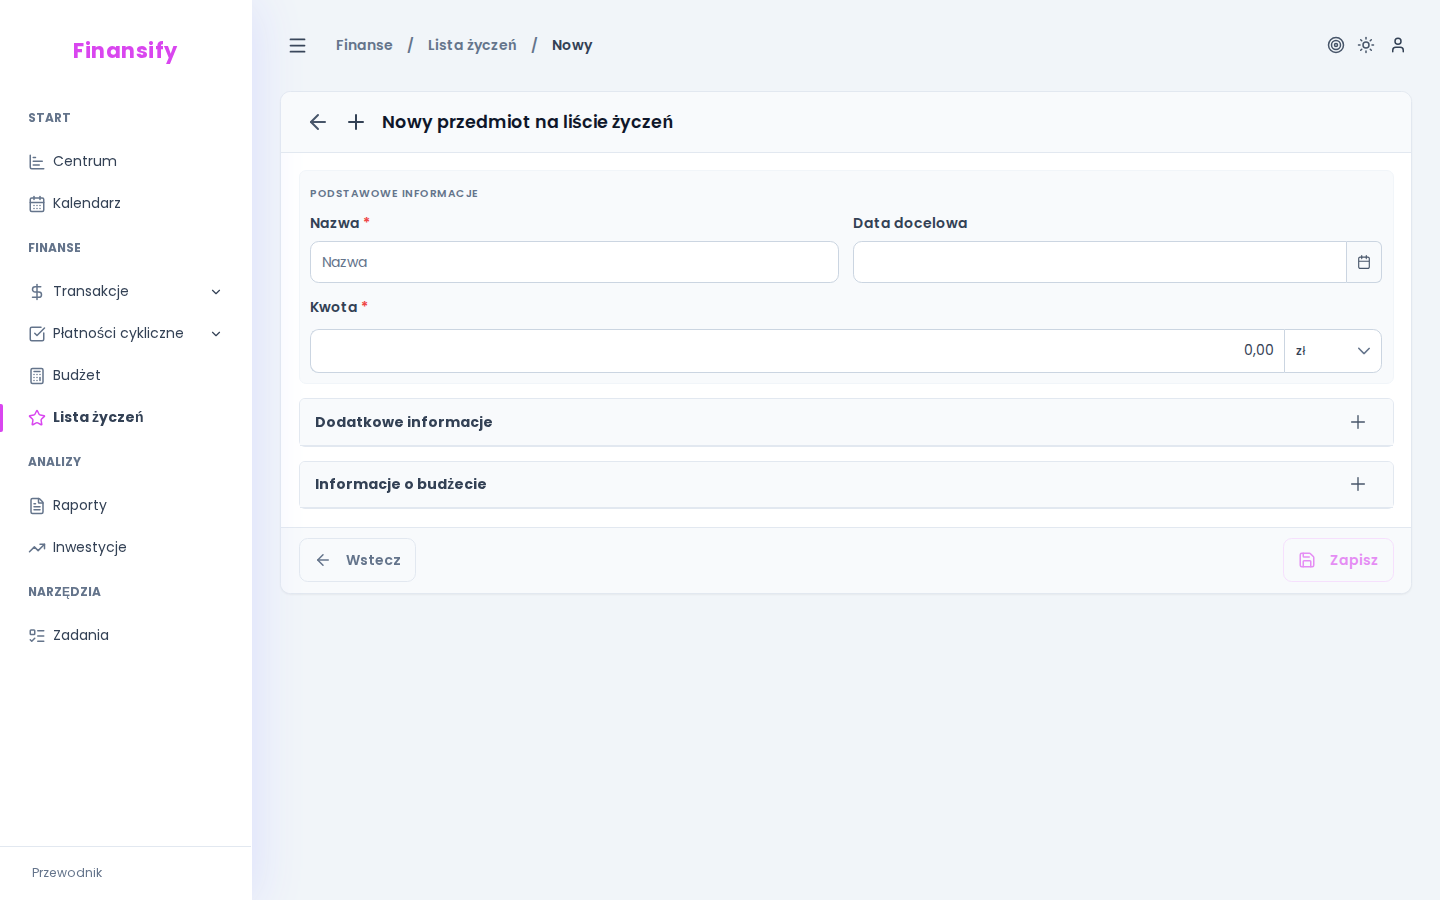Expand the Dodatkowe informacje section

(x=1357, y=422)
